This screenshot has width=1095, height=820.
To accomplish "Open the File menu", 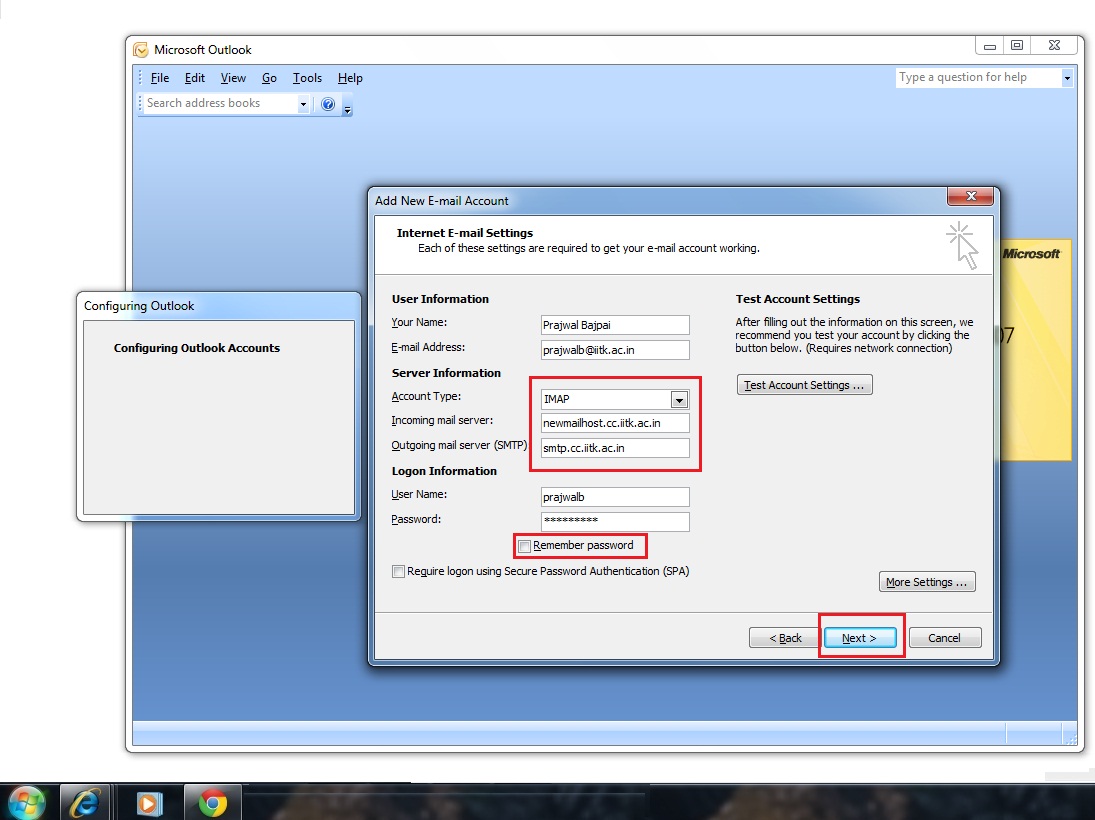I will coord(160,78).
